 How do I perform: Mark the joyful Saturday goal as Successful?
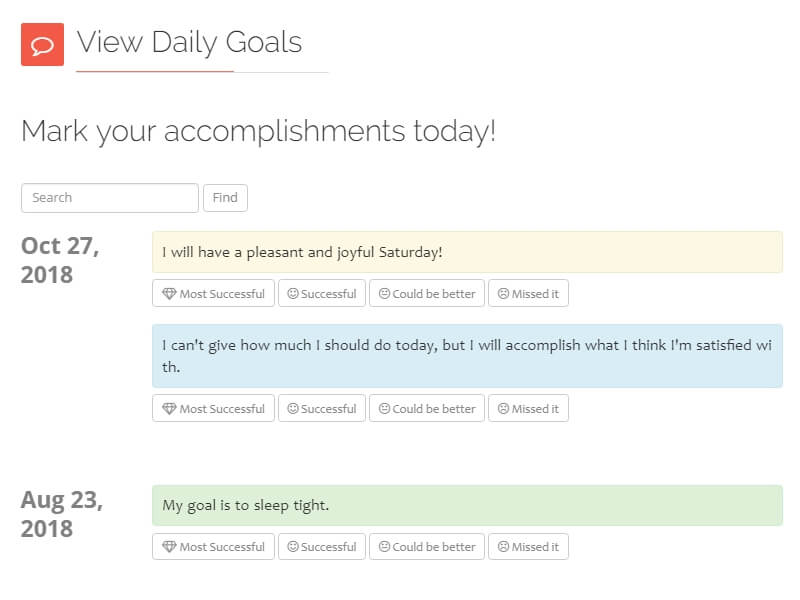[322, 293]
